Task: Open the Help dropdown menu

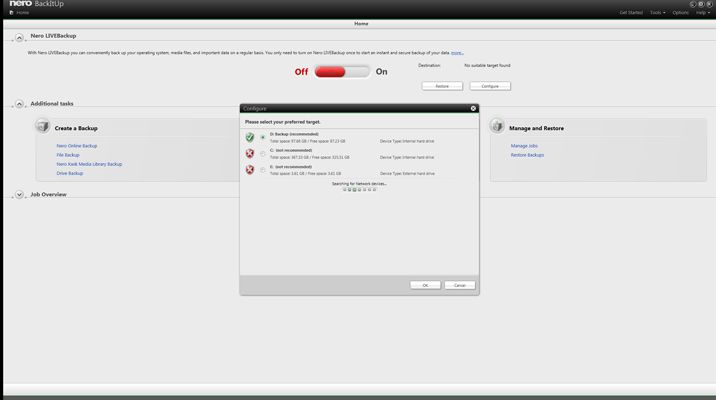Action: point(703,13)
